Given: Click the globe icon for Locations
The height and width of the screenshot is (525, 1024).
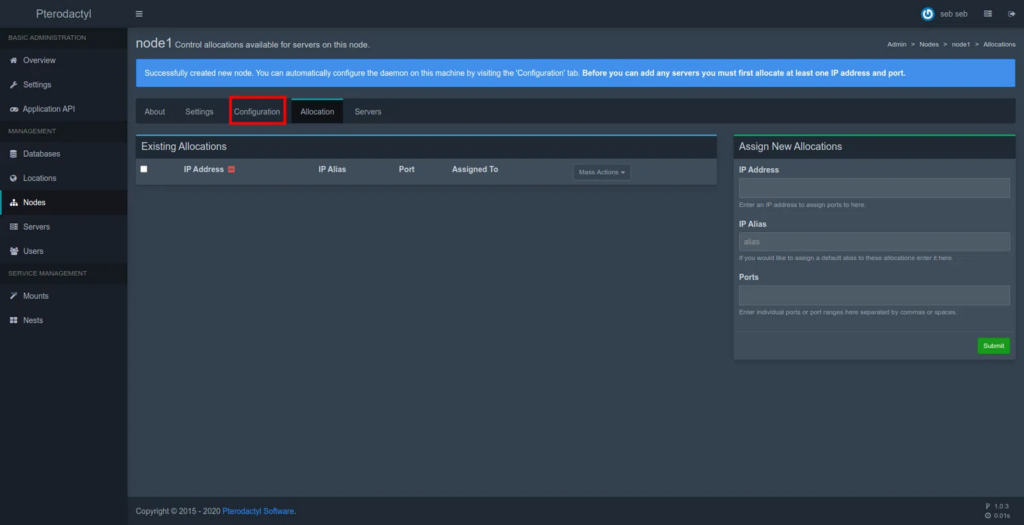Looking at the screenshot, I should pyautogui.click(x=14, y=178).
